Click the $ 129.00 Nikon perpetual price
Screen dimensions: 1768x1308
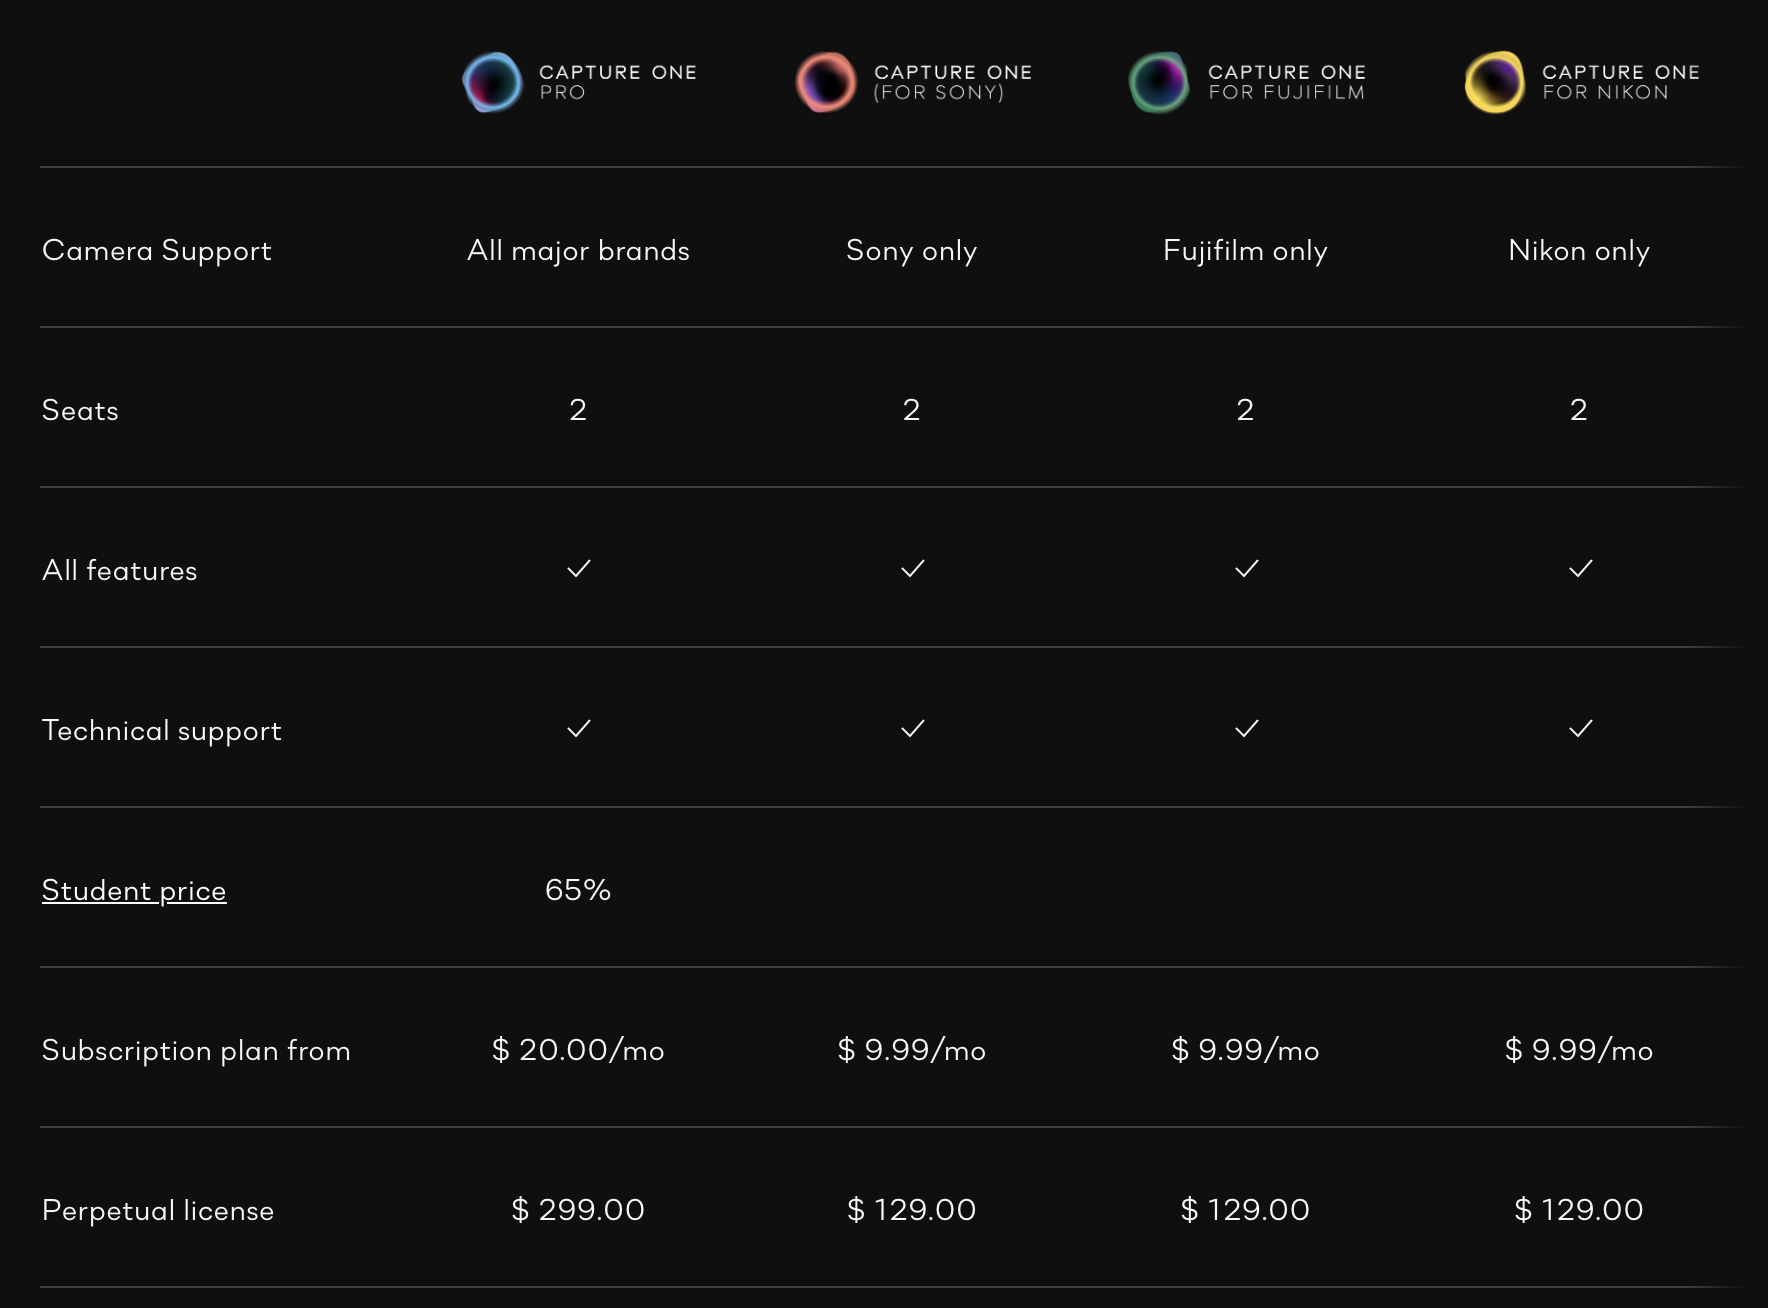click(x=1579, y=1209)
